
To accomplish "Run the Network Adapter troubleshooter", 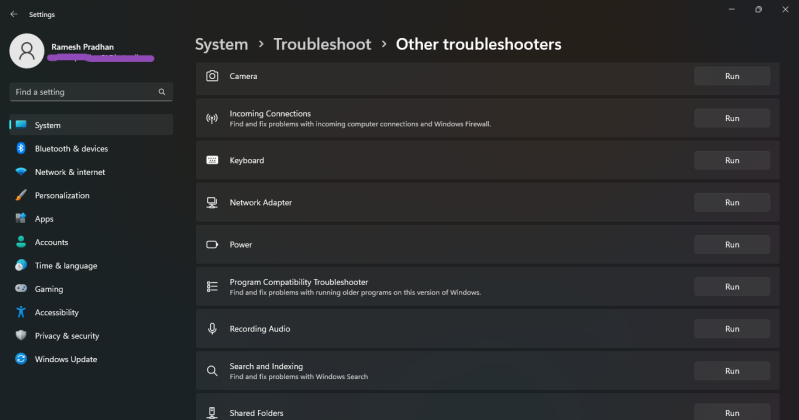I will click(732, 202).
